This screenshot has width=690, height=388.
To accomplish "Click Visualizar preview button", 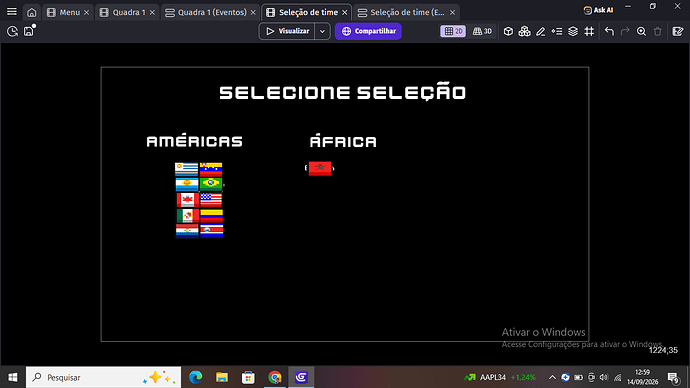I will [x=287, y=31].
